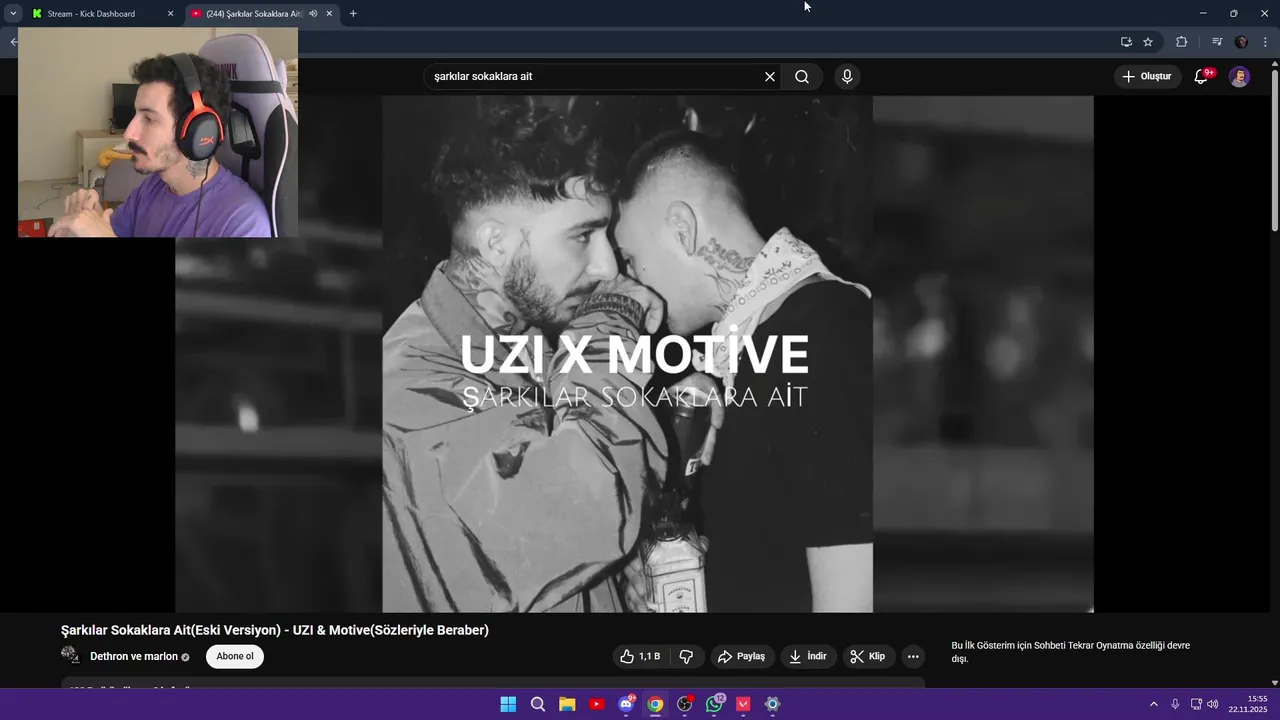The width and height of the screenshot is (1280, 720).
Task: Click the Bu İlk Gösterim chat replay notice
Action: pyautogui.click(x=1070, y=652)
